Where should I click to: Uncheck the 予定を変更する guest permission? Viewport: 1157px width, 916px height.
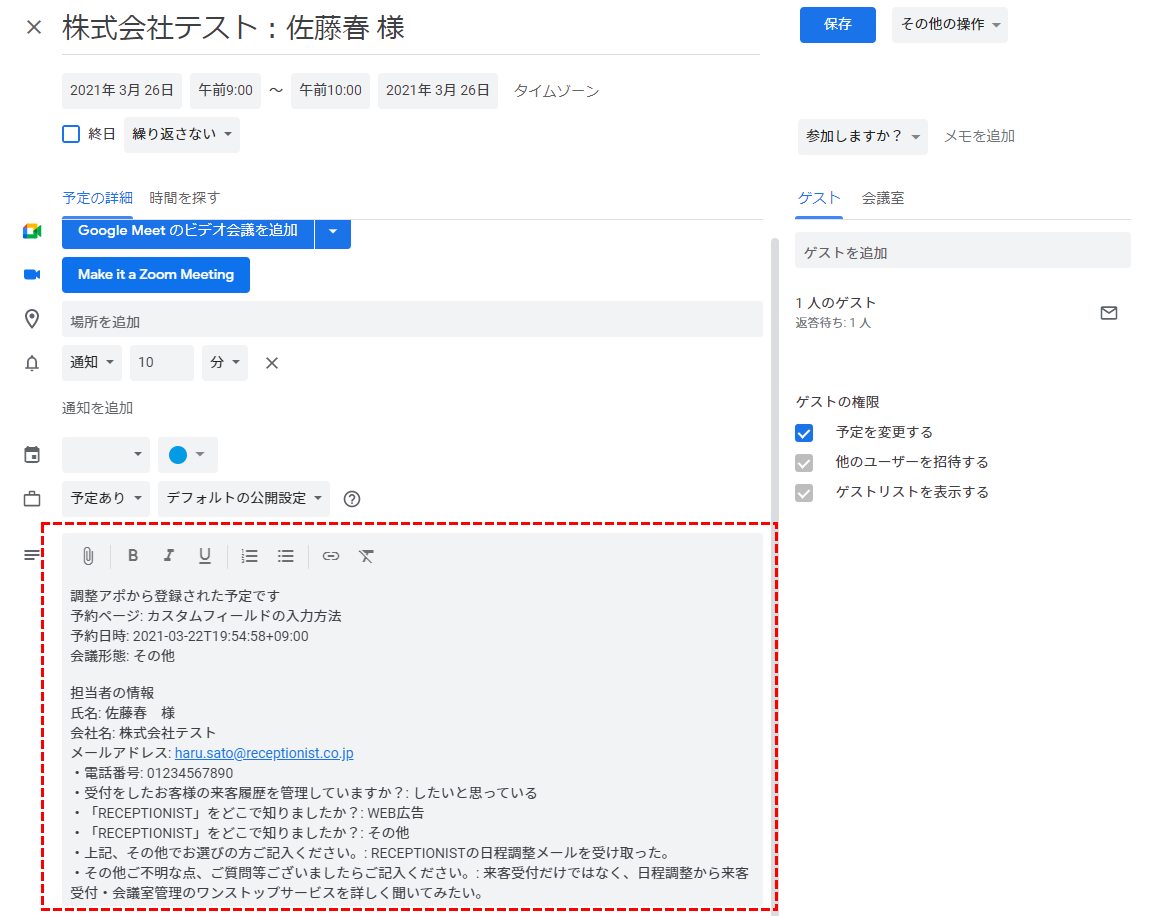point(804,433)
